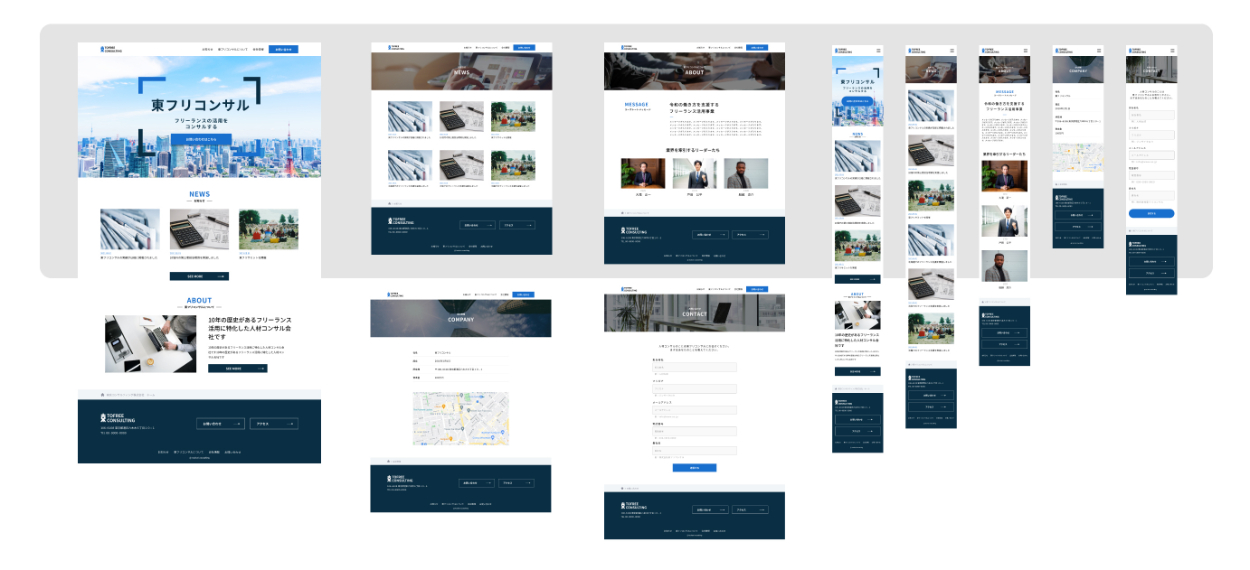Click blue submit button on desktop contact form

[694, 467]
